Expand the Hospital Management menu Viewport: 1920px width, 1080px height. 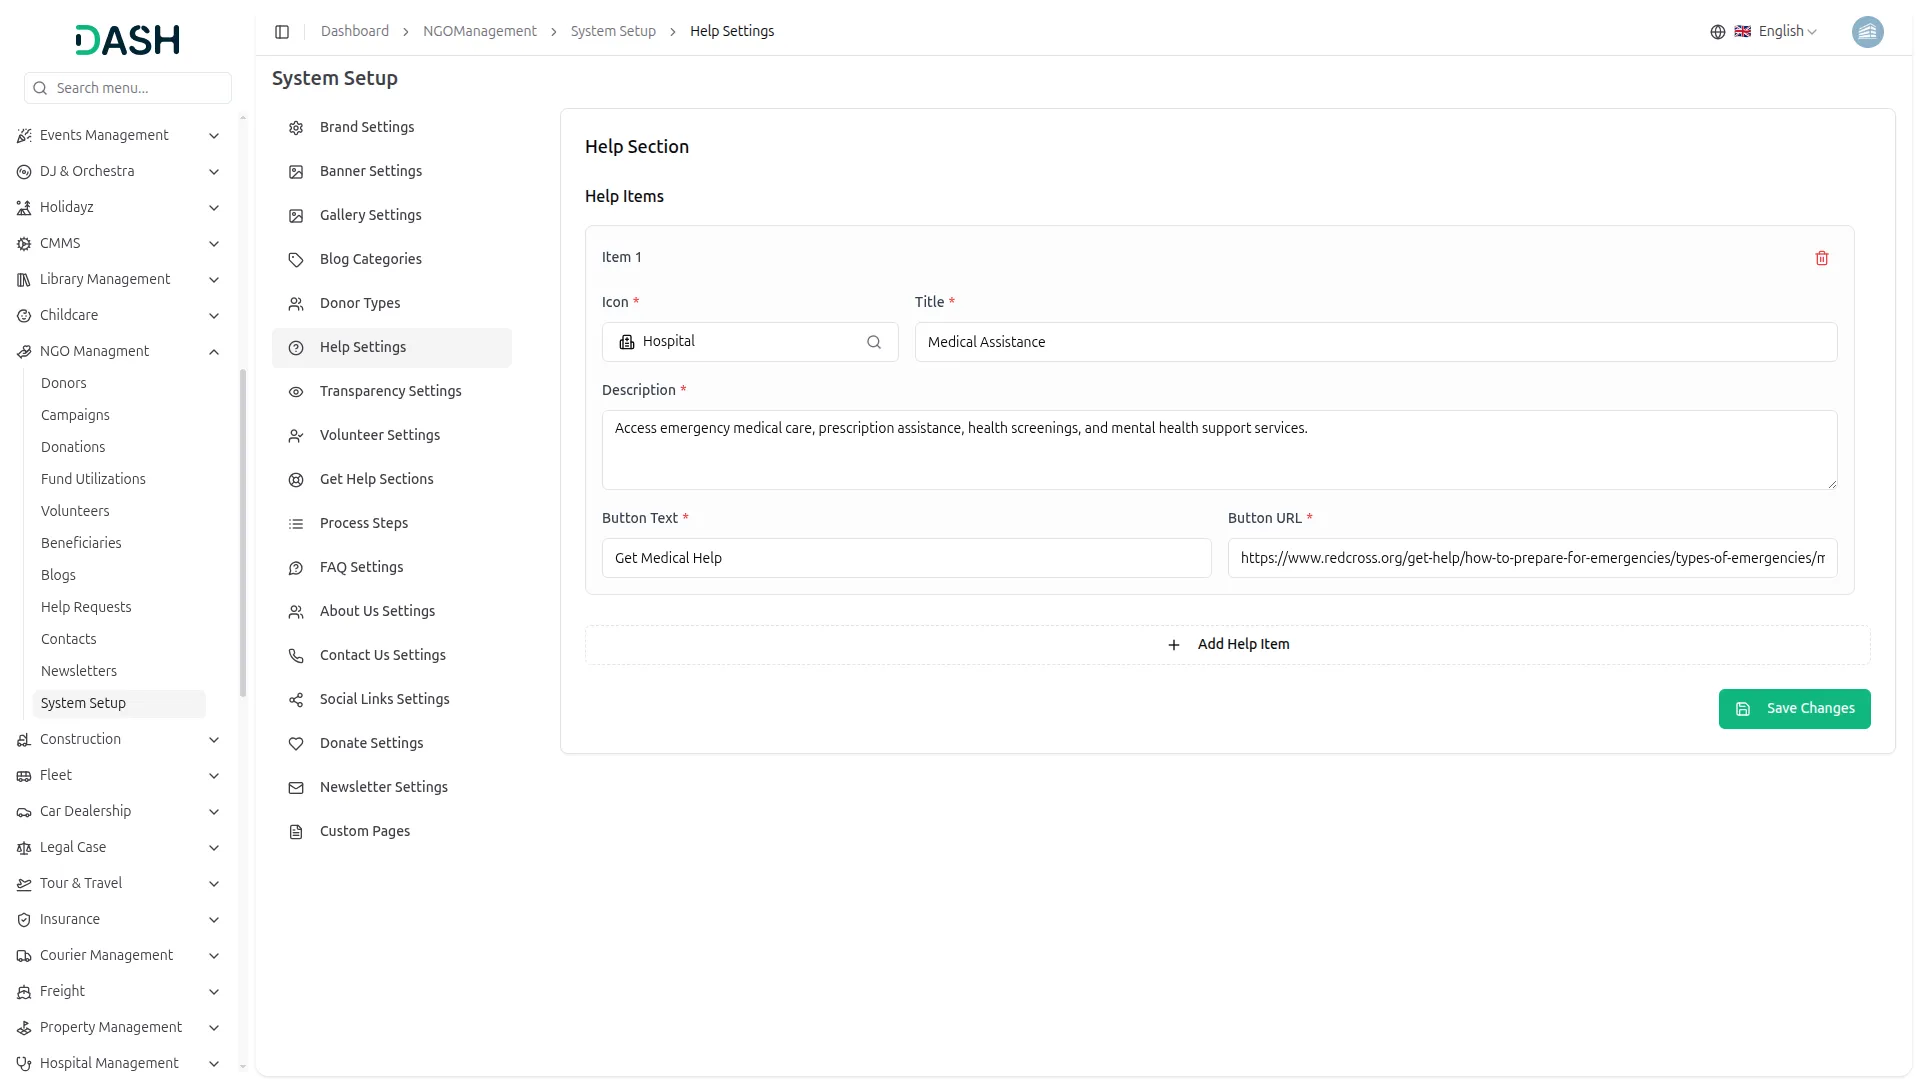point(213,1064)
